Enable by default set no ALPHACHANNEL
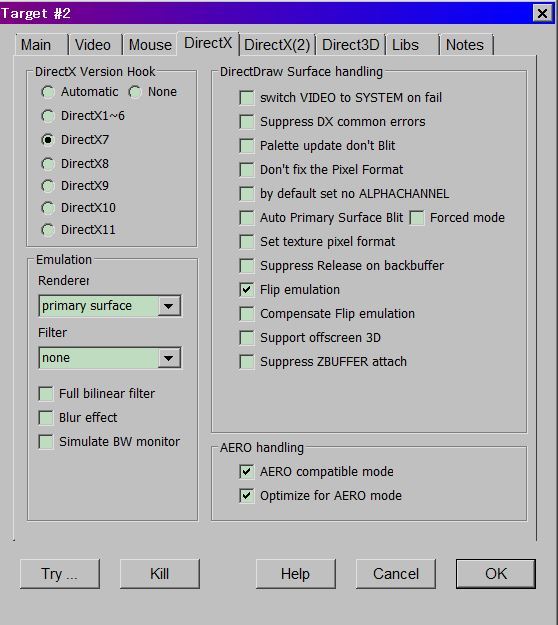The height and width of the screenshot is (625, 558). point(247,194)
